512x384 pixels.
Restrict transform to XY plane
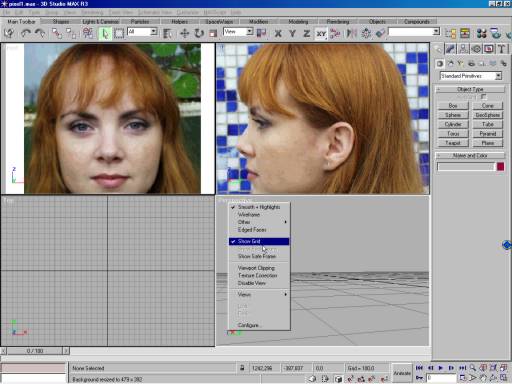click(321, 33)
